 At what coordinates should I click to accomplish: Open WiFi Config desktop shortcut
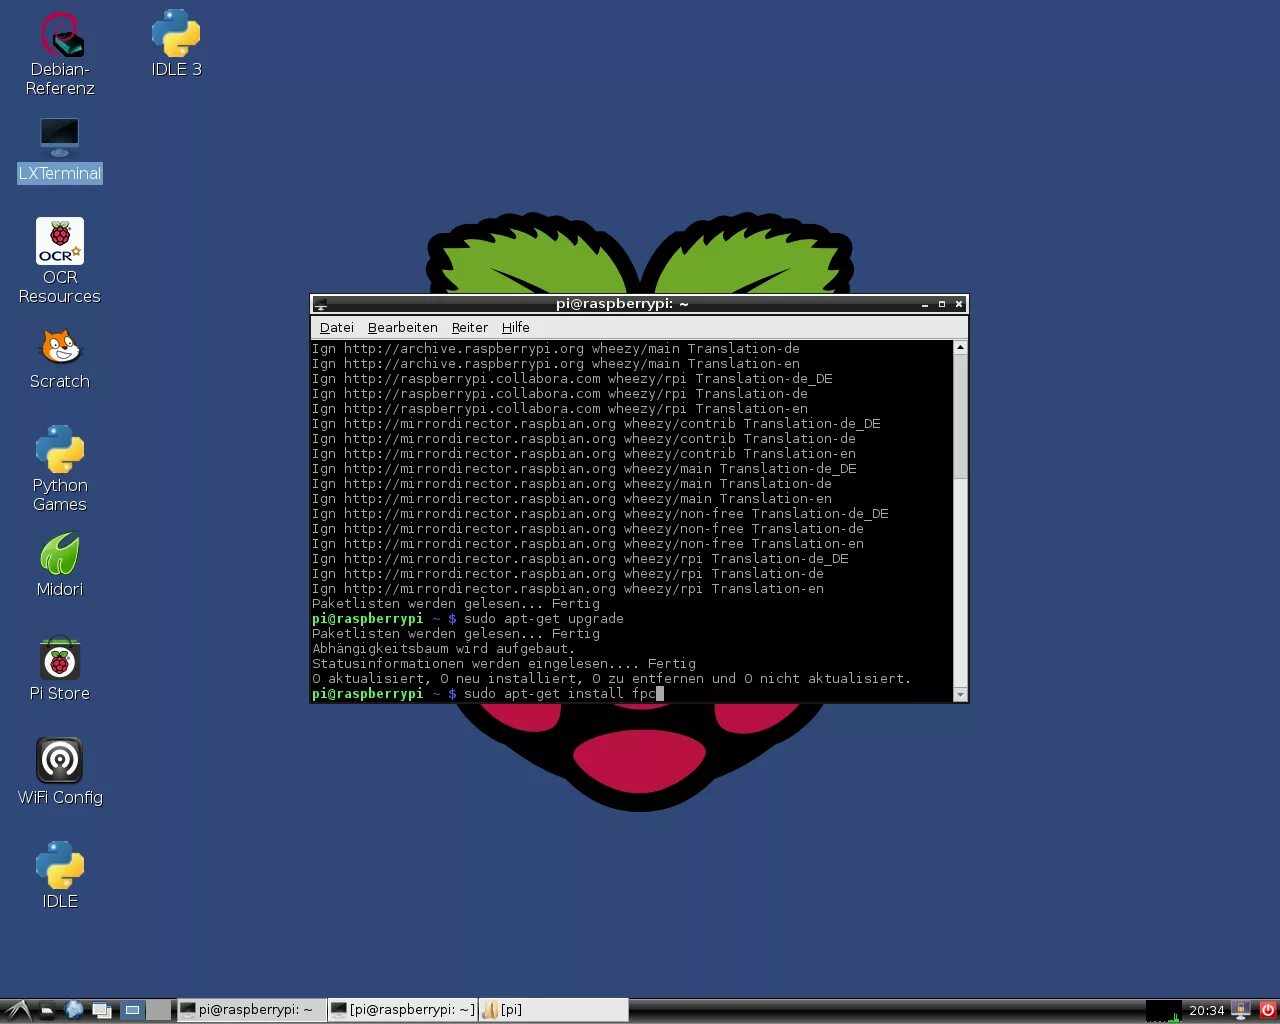click(60, 772)
